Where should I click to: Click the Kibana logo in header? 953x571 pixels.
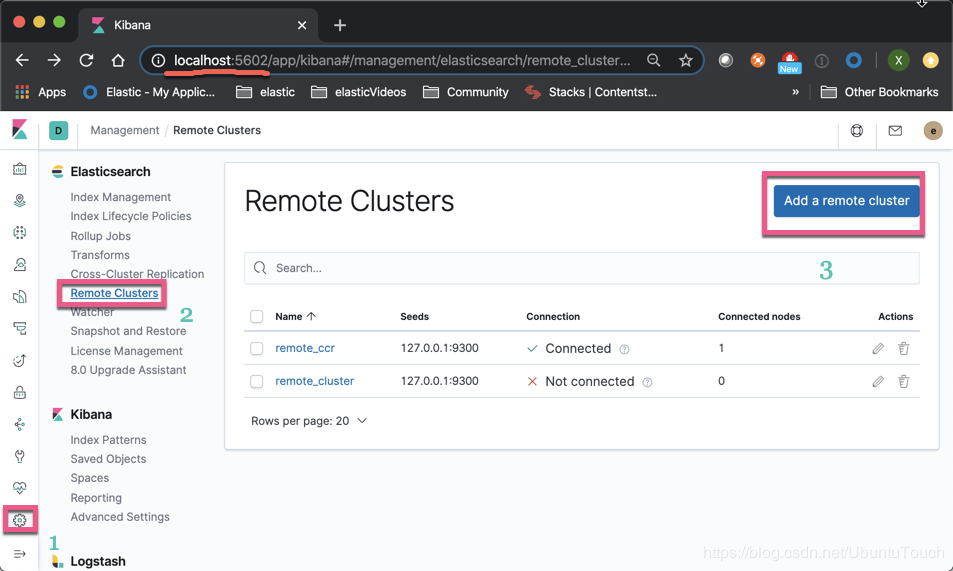tap(19, 130)
